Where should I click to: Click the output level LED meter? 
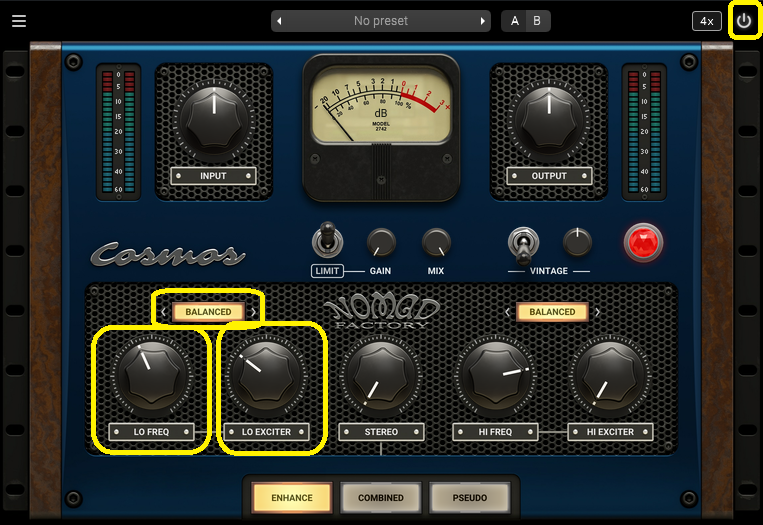click(644, 131)
